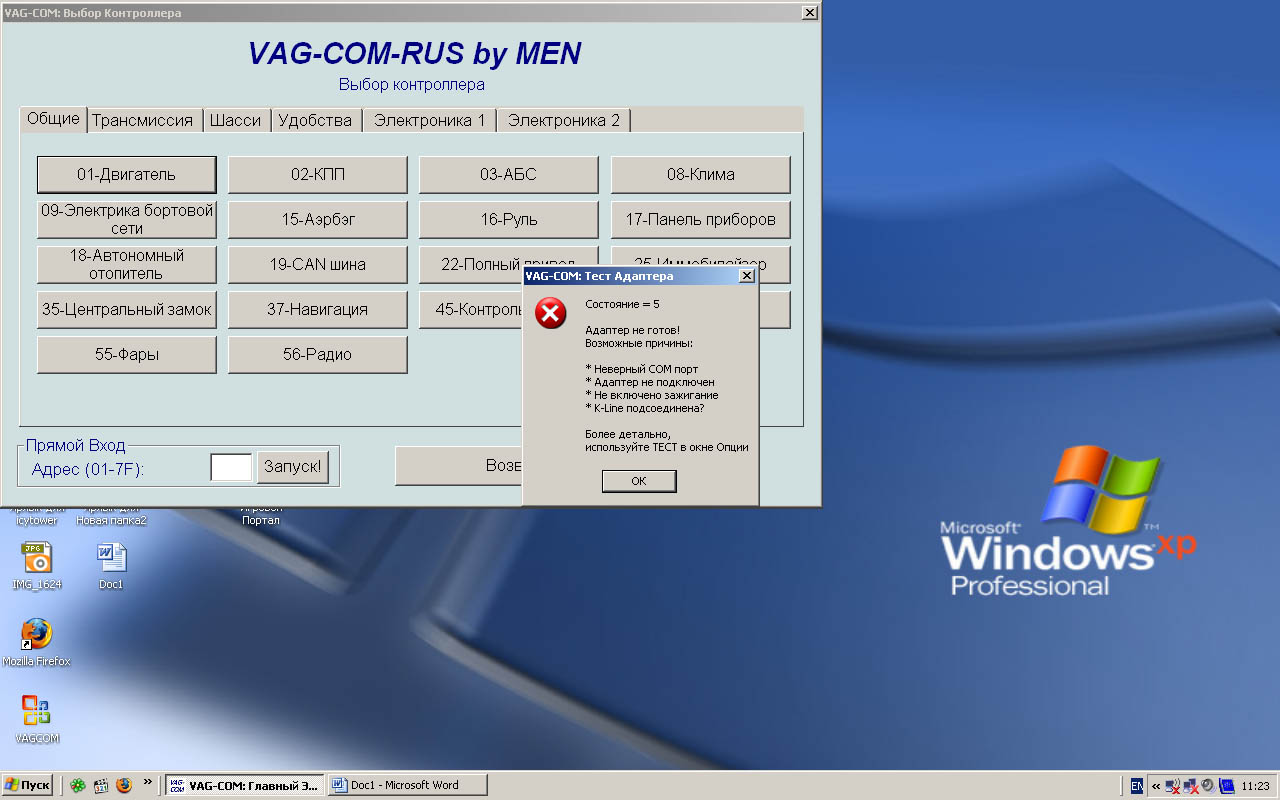Switch to the Трансмиссия tab
The width and height of the screenshot is (1280, 800).
(142, 120)
